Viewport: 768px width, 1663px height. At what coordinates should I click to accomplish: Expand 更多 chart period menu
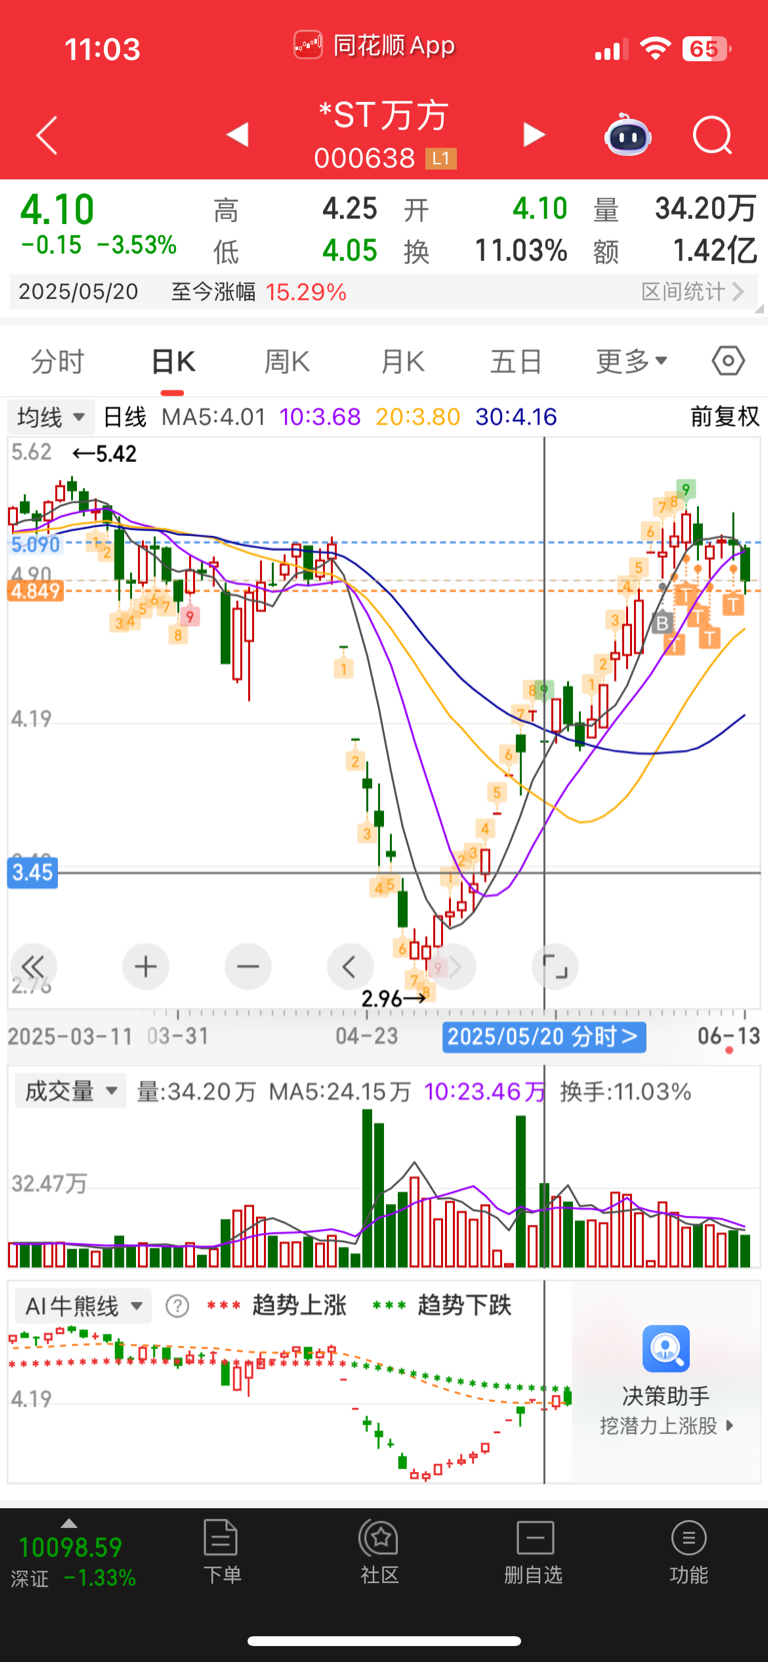(x=632, y=361)
